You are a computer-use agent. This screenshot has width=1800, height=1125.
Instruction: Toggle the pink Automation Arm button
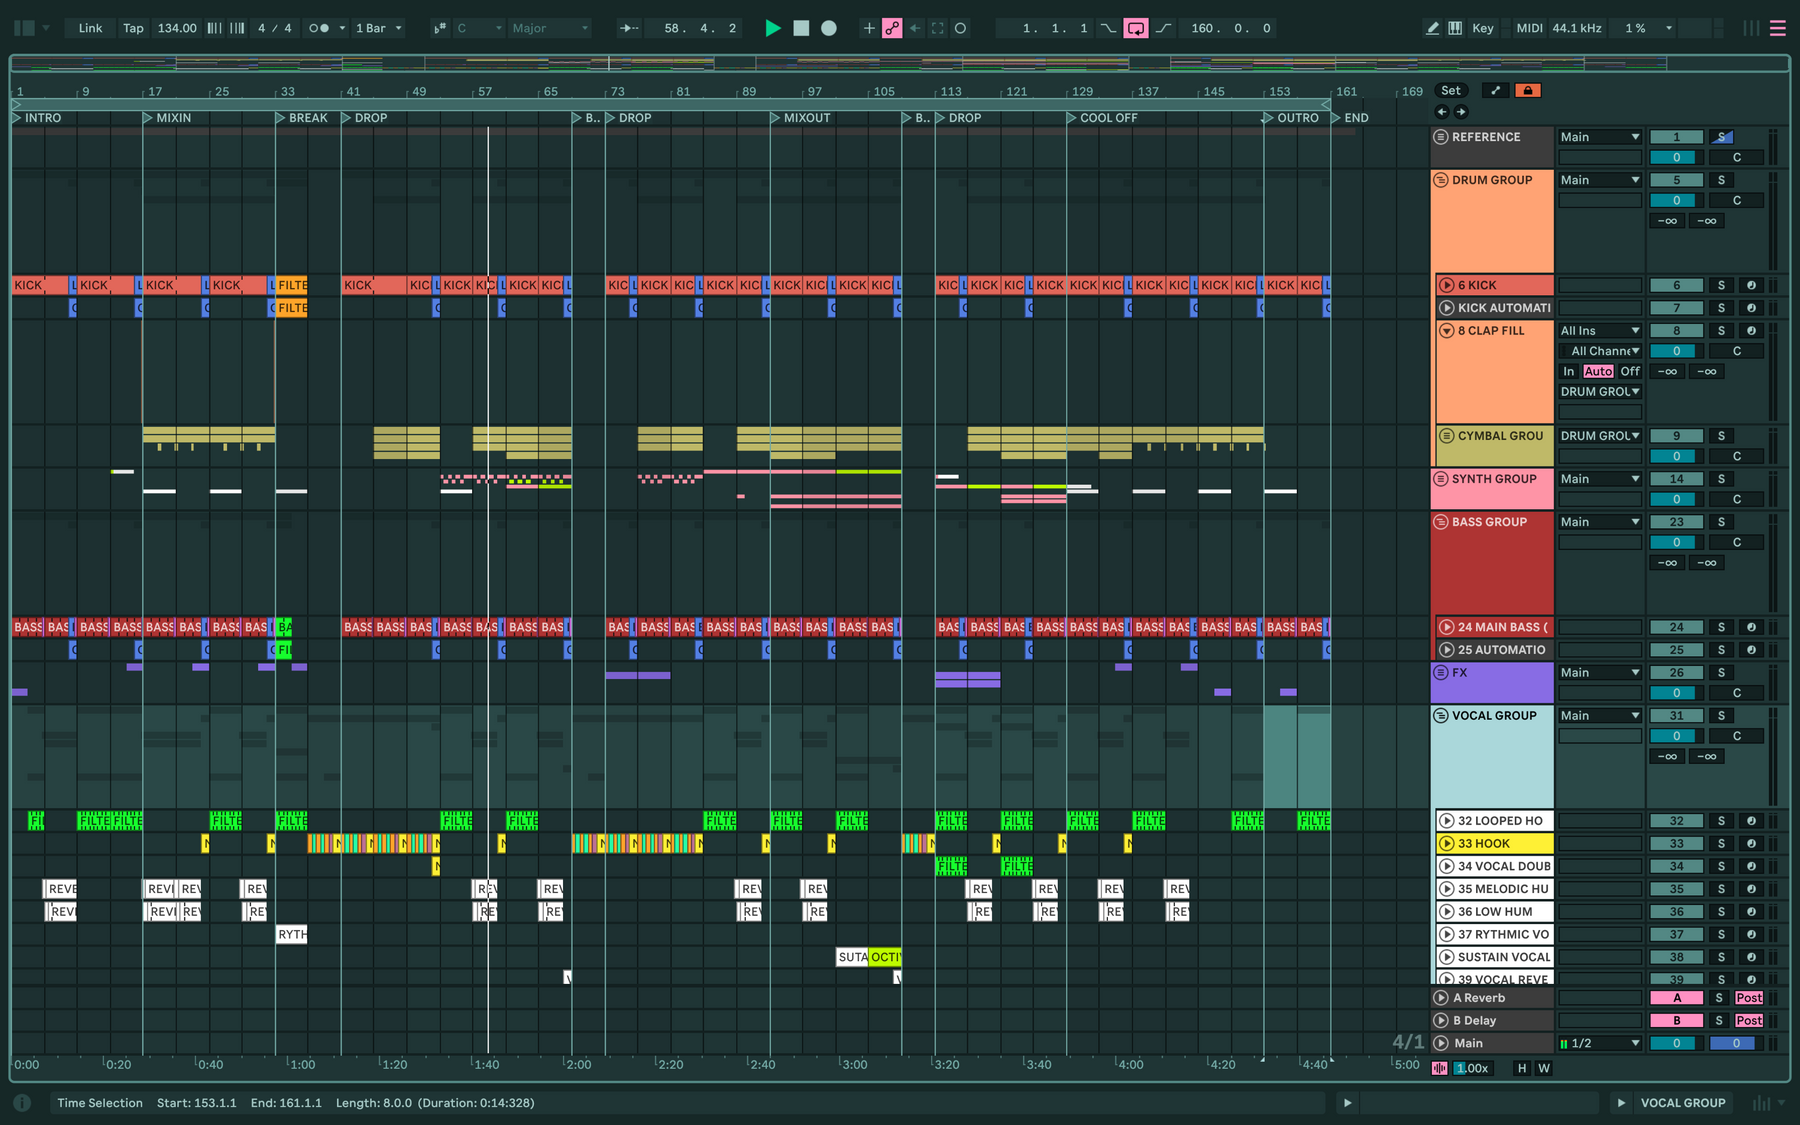[892, 28]
